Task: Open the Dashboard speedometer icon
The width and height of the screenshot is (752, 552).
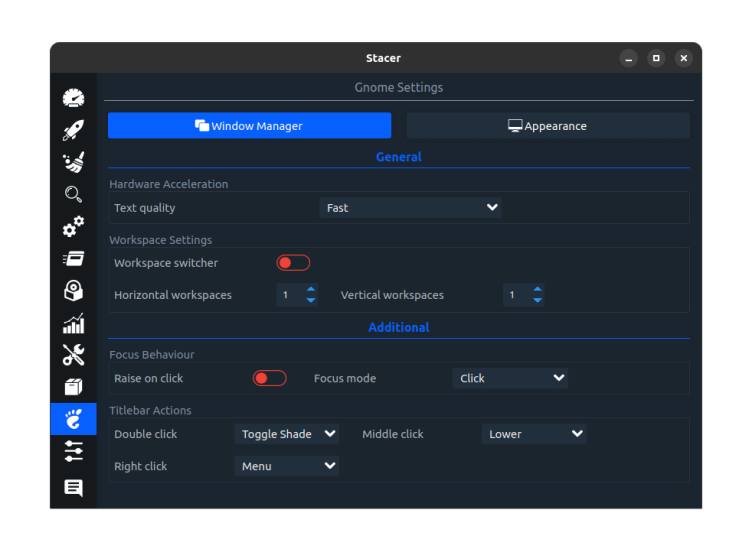Action: pos(73,98)
